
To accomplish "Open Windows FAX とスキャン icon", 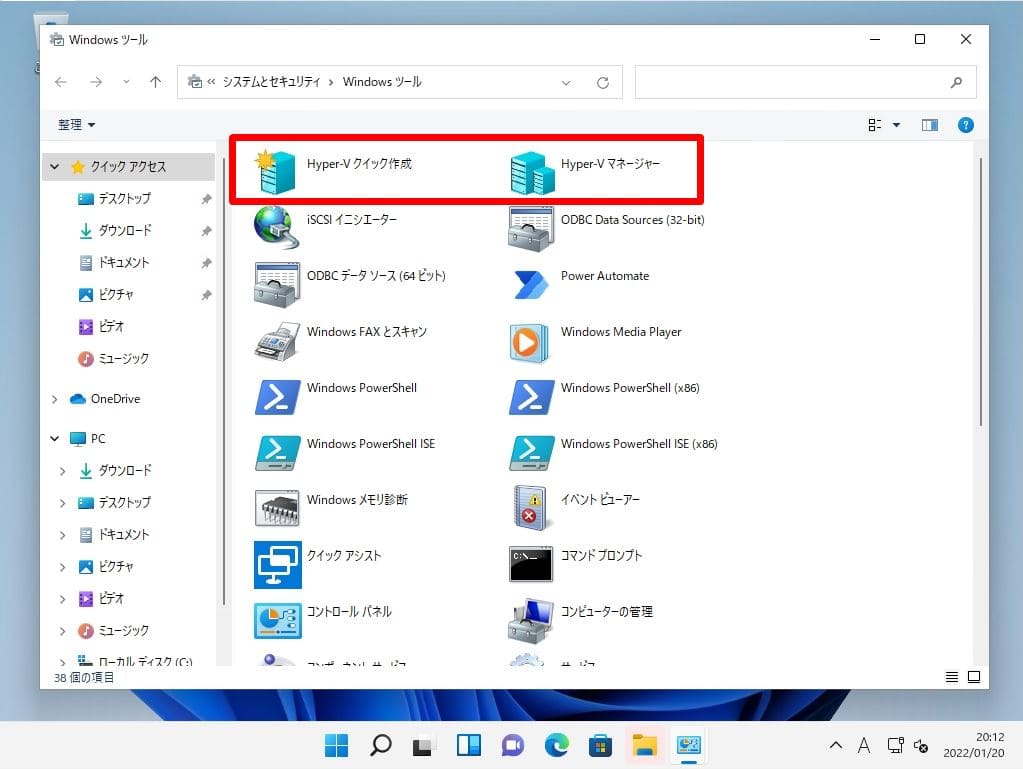I will point(277,340).
